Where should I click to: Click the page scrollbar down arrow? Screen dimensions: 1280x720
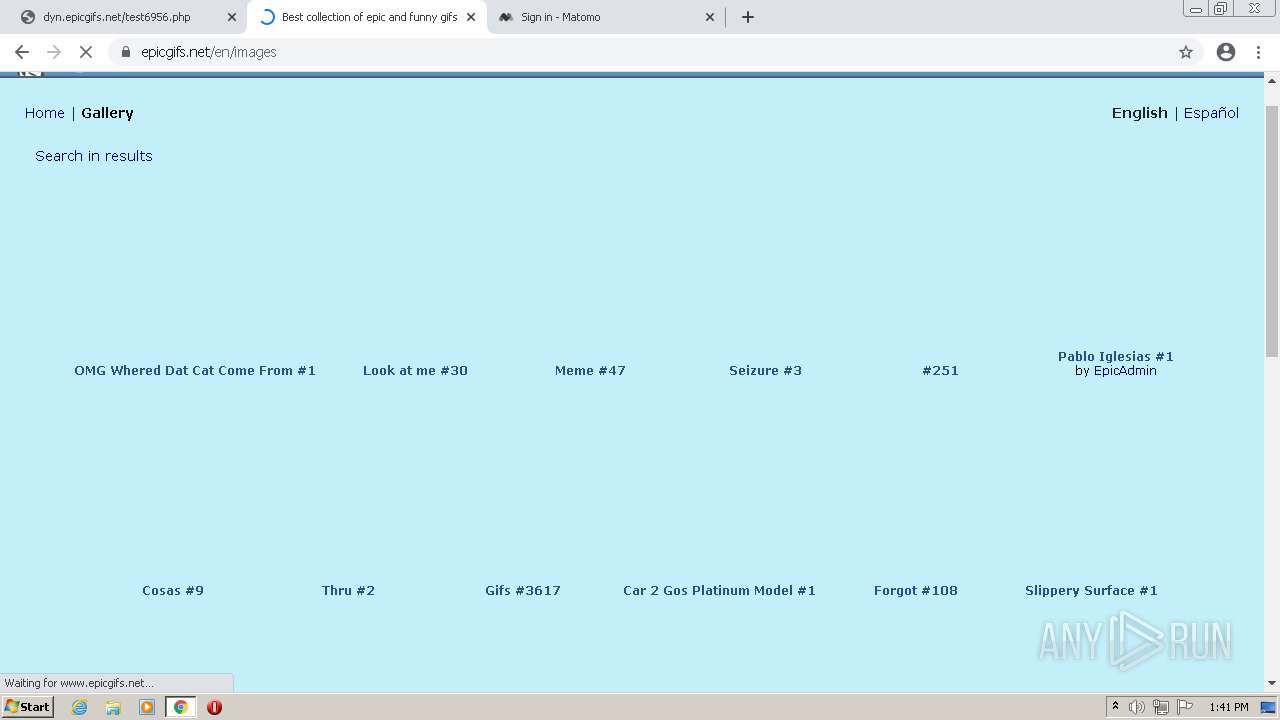click(x=1272, y=683)
